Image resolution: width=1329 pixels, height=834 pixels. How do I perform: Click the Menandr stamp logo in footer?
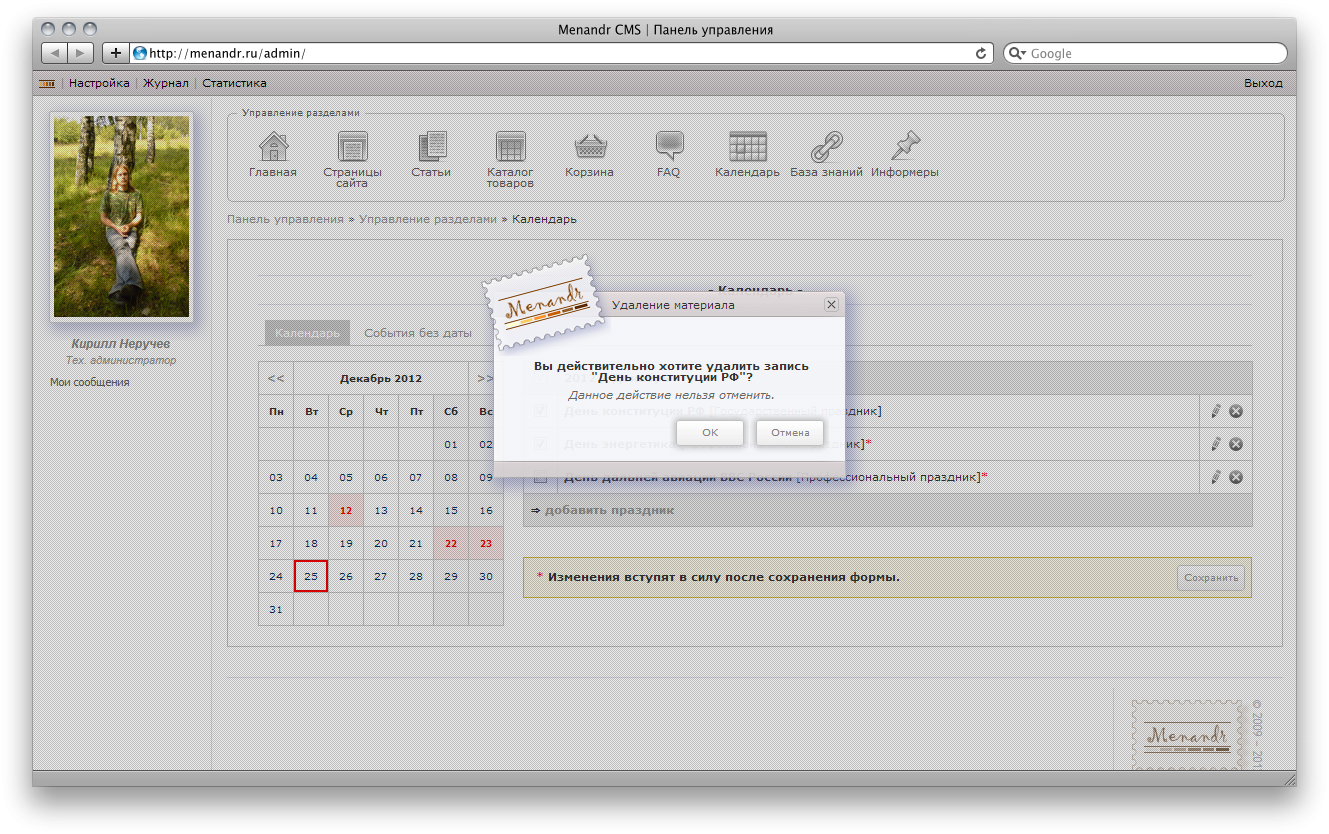coord(1186,735)
